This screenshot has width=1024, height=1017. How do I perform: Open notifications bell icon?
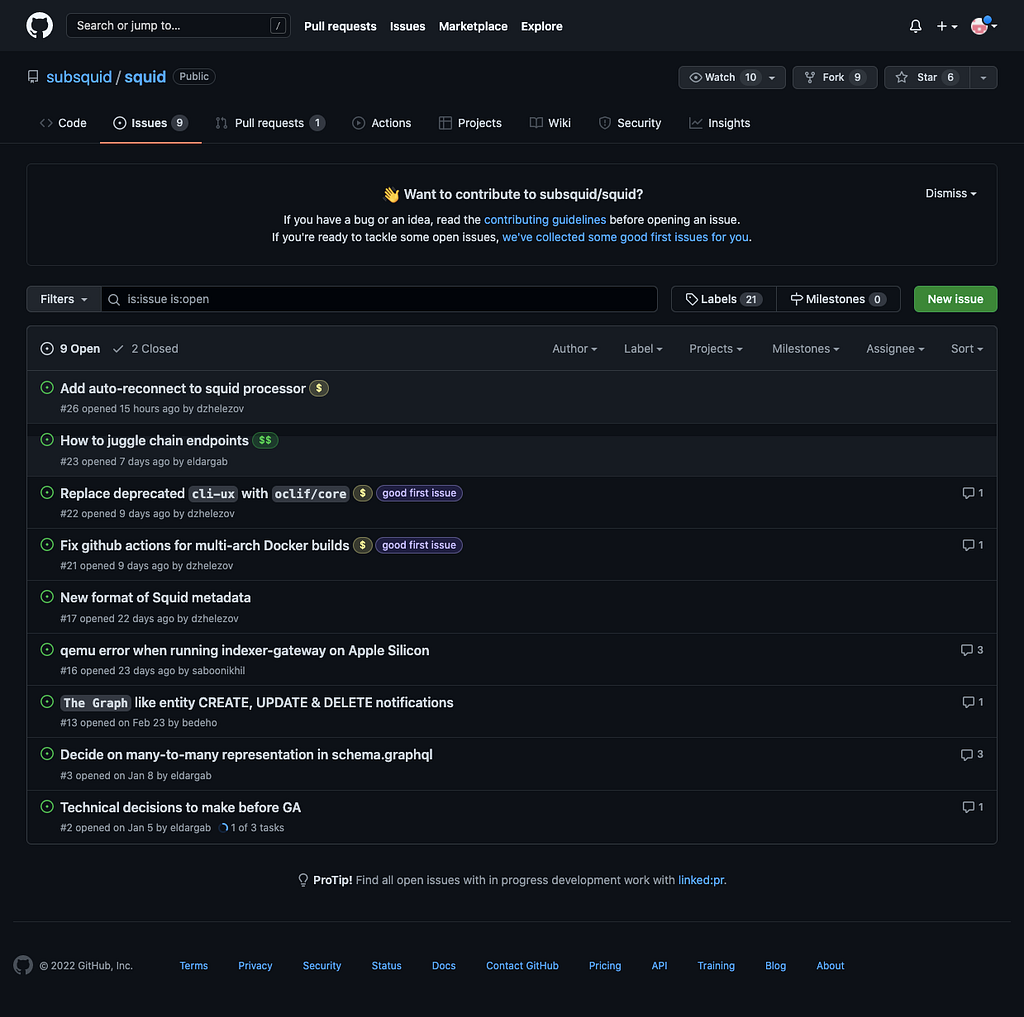click(x=916, y=26)
